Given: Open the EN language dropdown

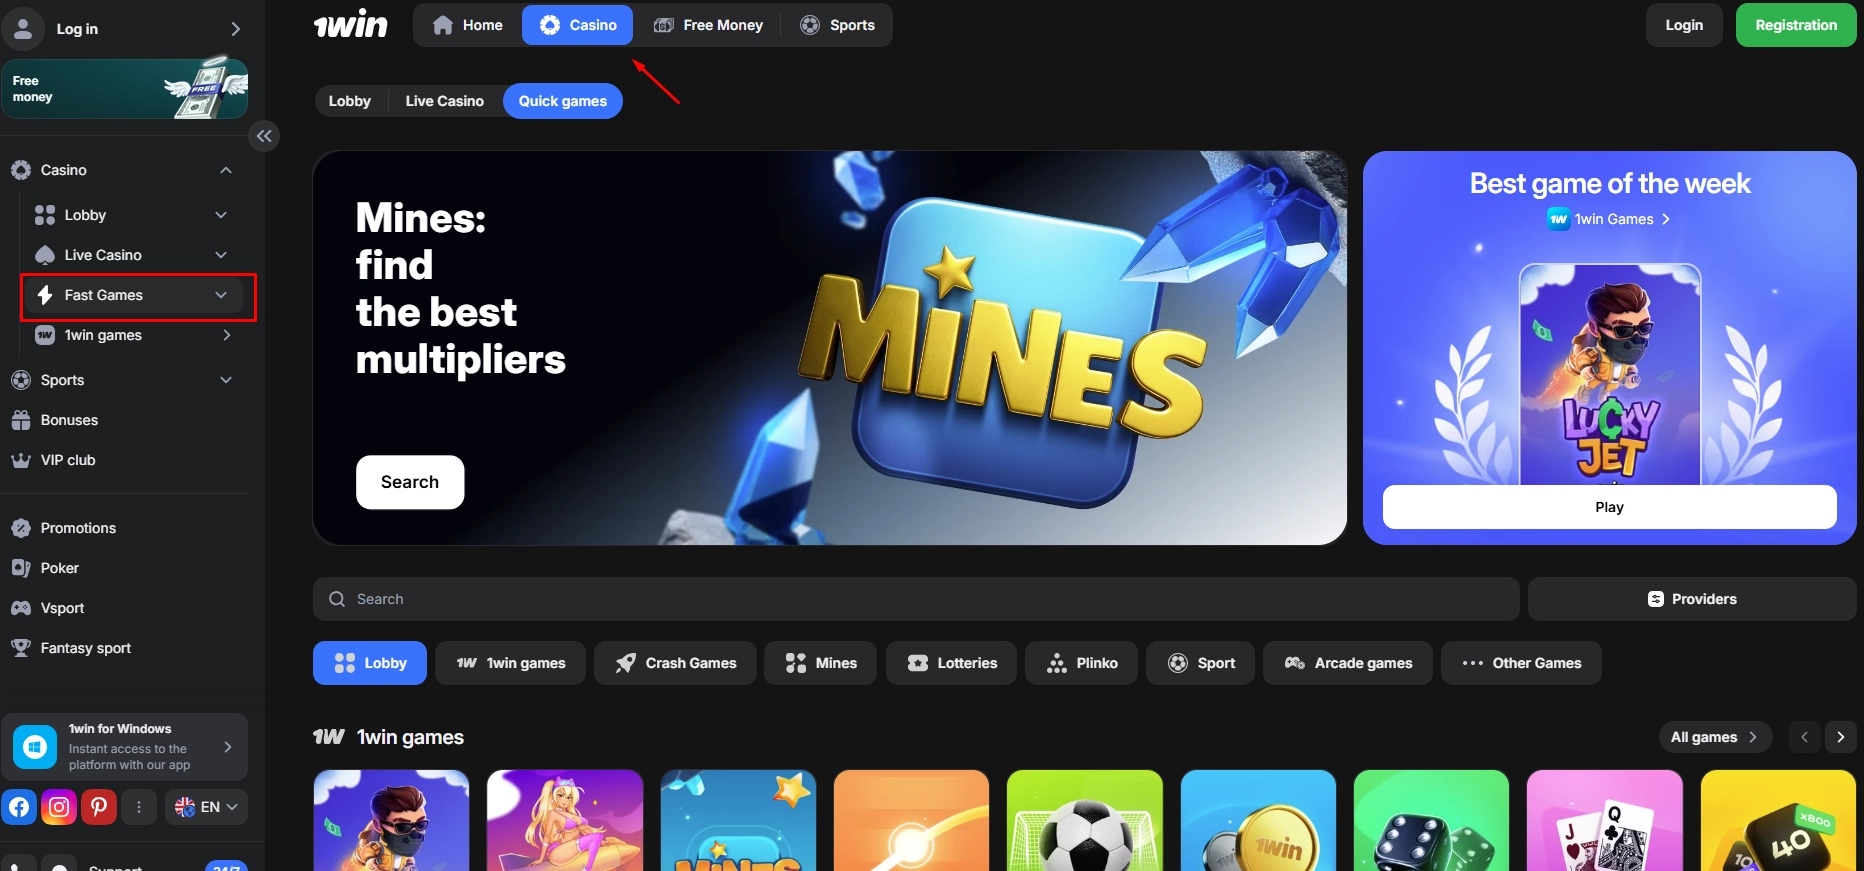Looking at the screenshot, I should [x=206, y=807].
